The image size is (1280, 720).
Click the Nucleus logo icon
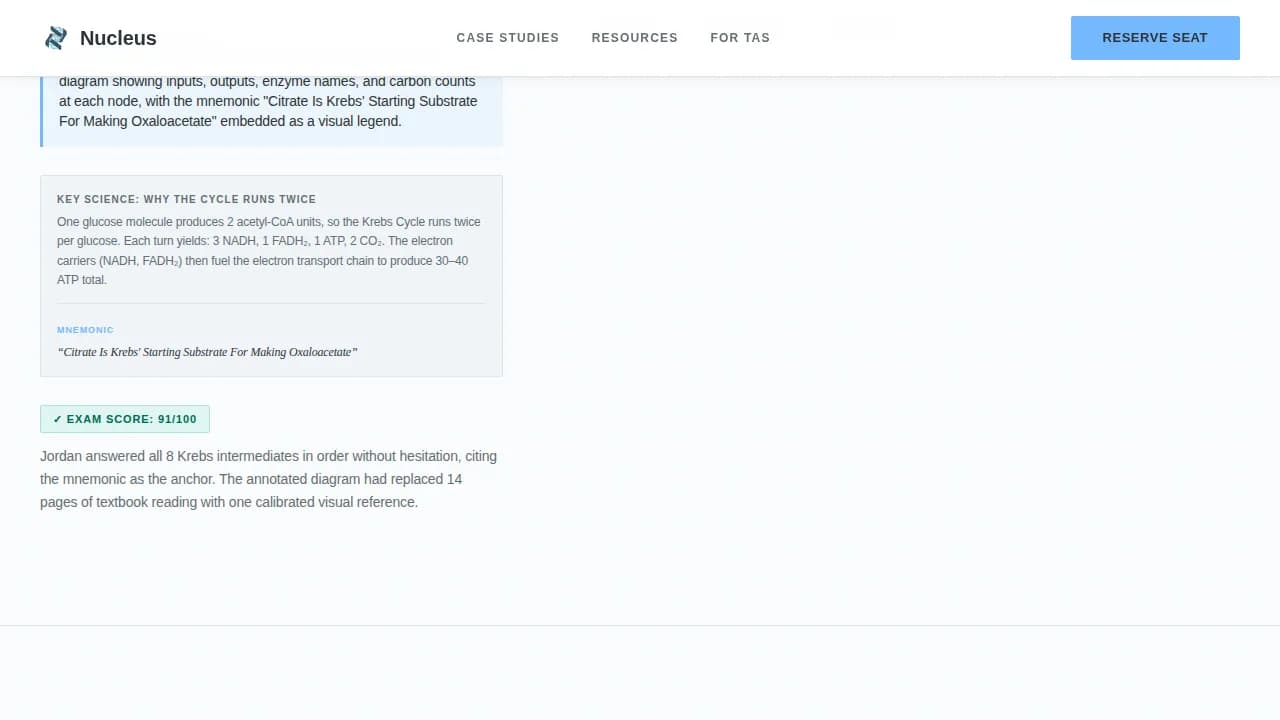point(56,38)
